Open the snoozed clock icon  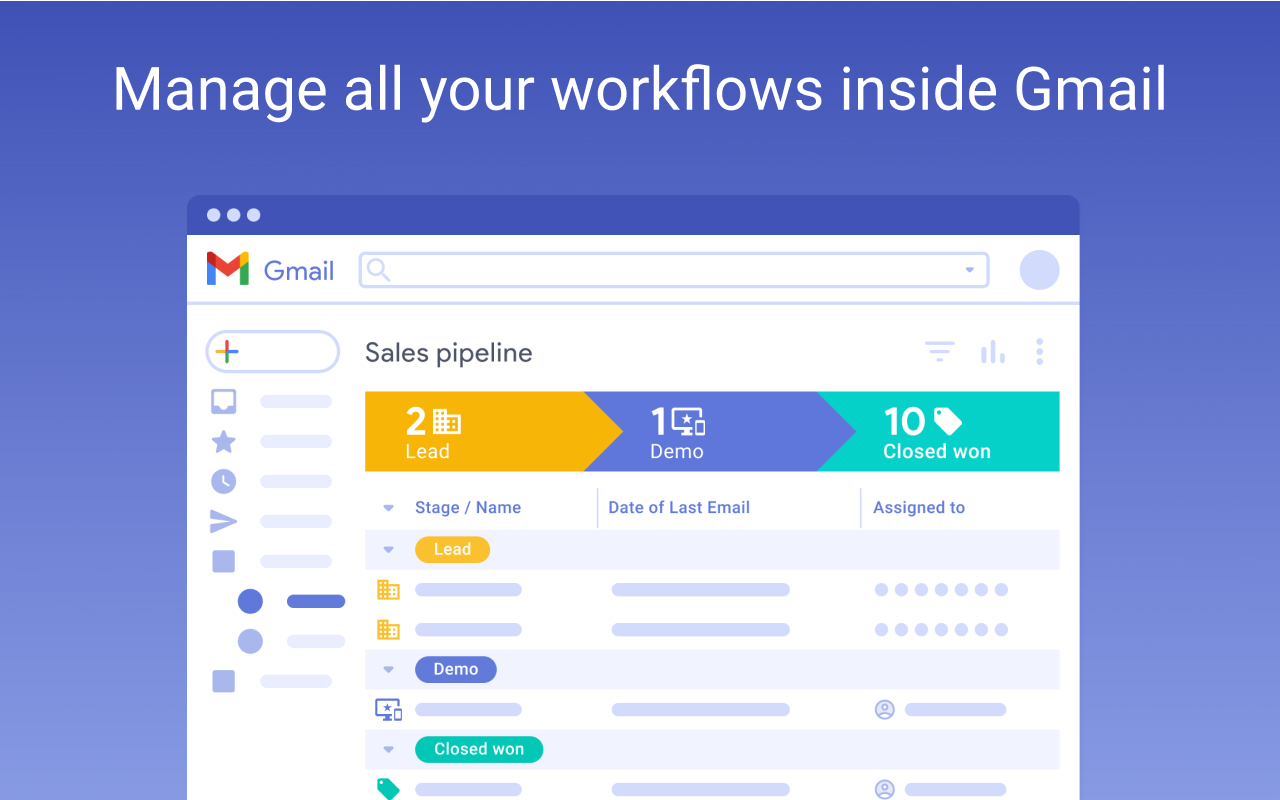(223, 481)
